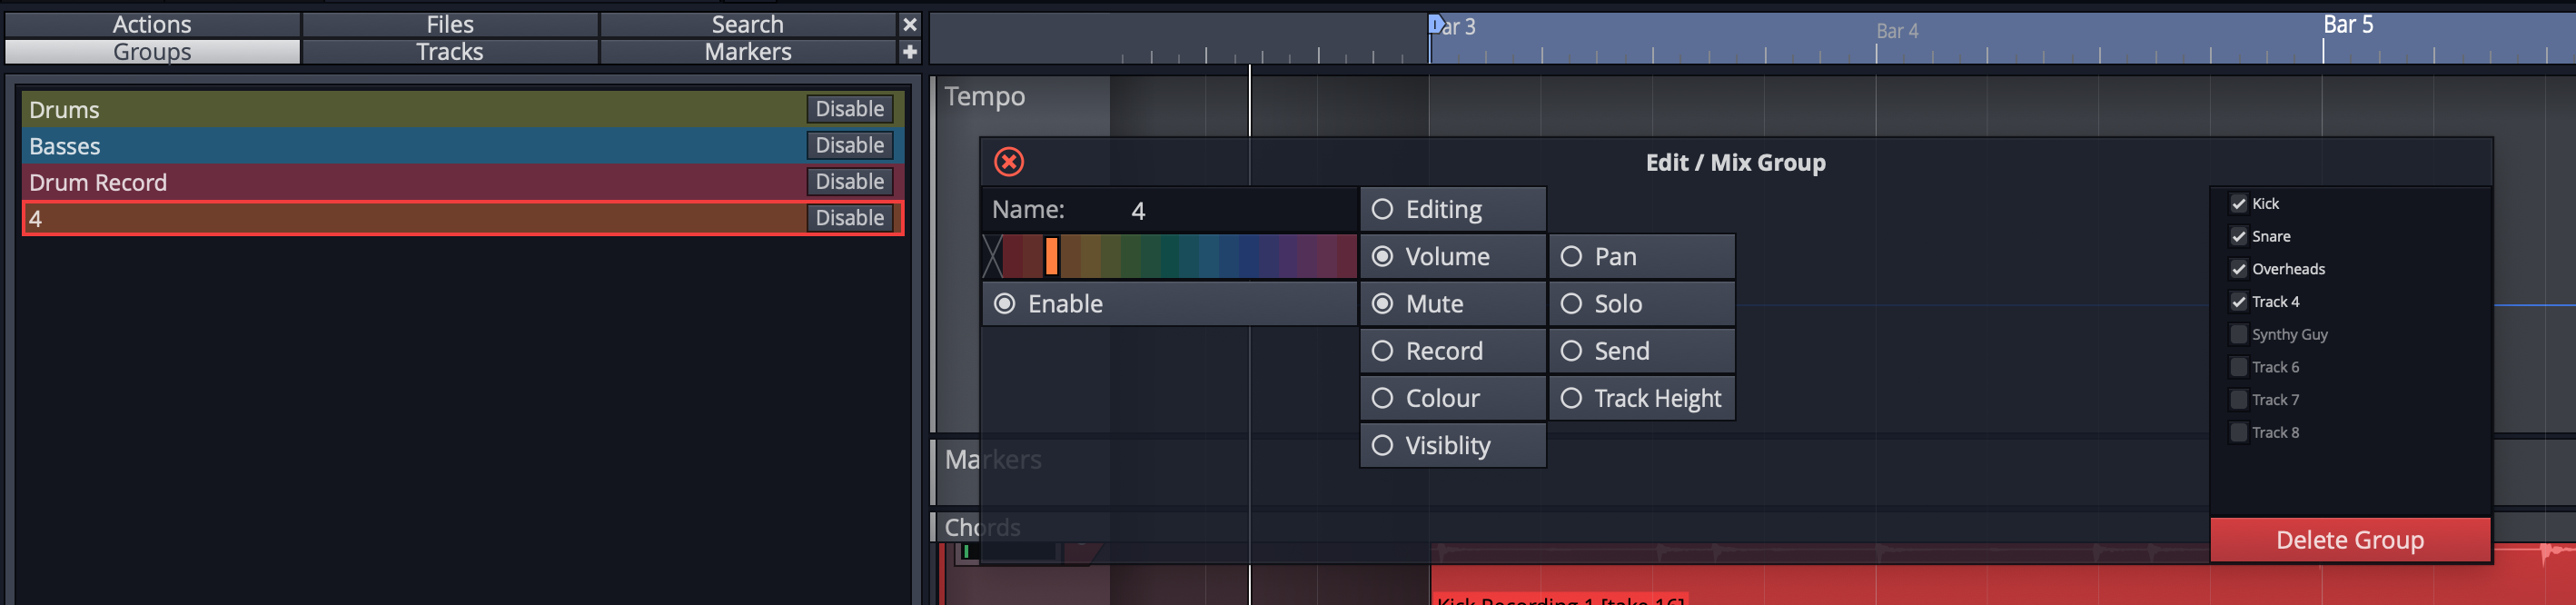Open the Files tab
Viewport: 2576px width, 605px height.
tap(449, 24)
